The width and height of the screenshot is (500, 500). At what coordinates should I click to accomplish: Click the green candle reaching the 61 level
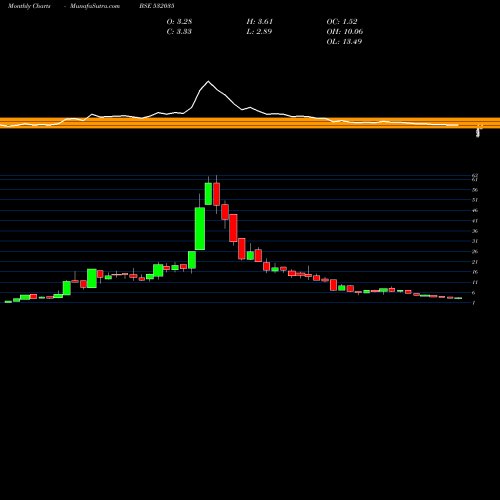(x=208, y=194)
